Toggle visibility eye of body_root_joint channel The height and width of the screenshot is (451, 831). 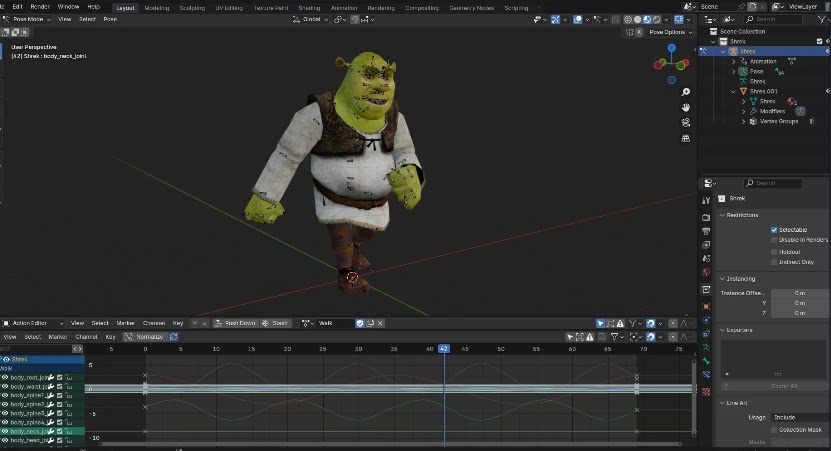(5, 378)
